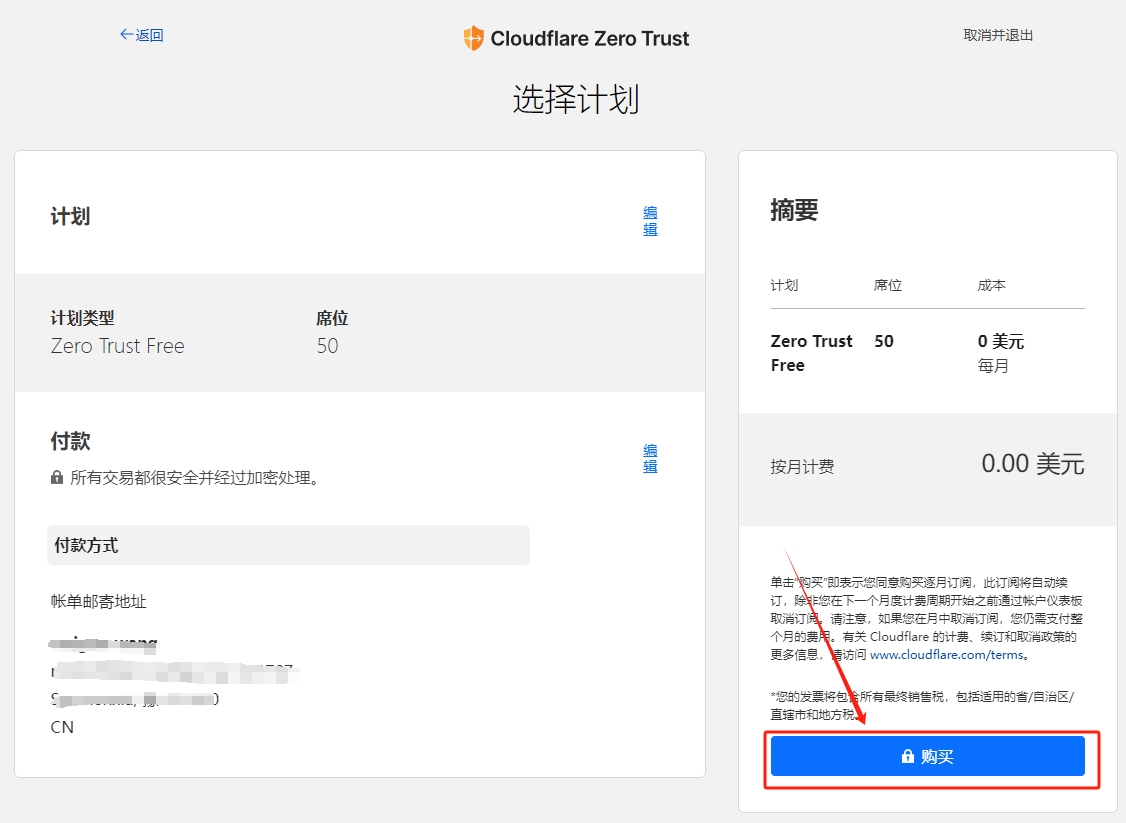Click the Cloudflare Zero Trust shield logo

pos(473,38)
